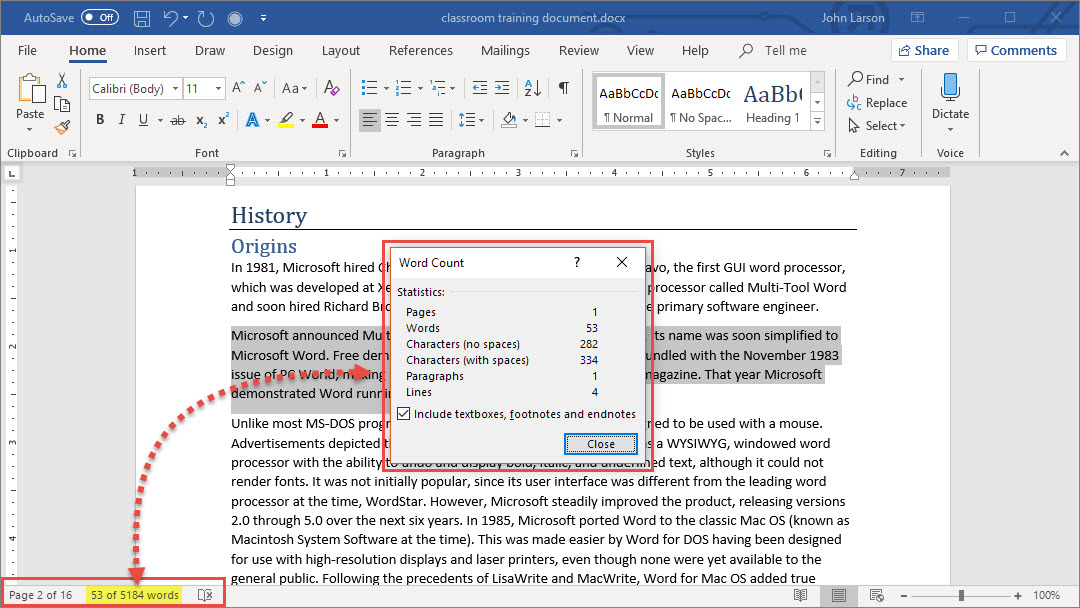Close the Word Count dialog
The height and width of the screenshot is (608, 1080).
[601, 444]
